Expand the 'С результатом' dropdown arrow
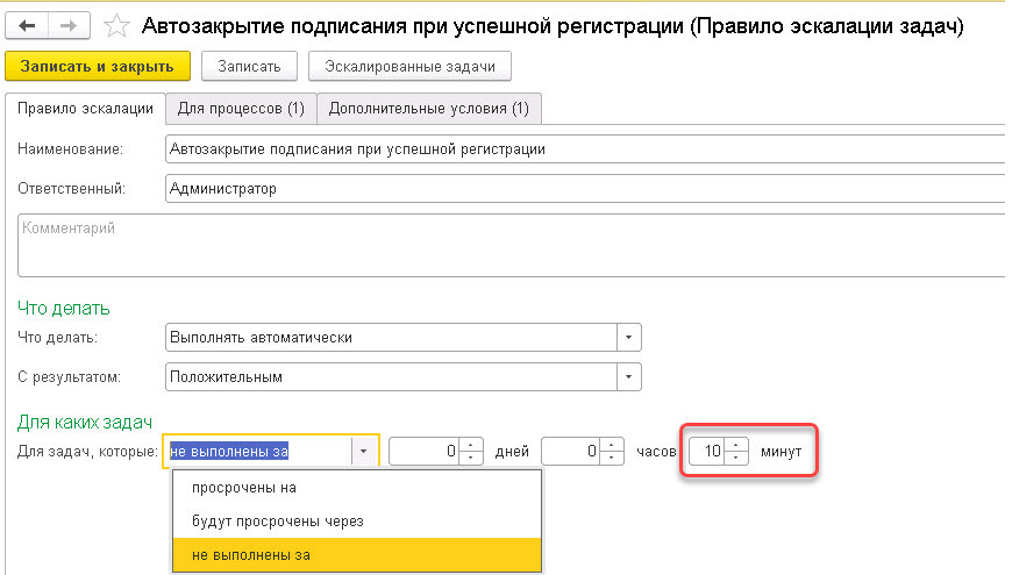 coord(628,378)
